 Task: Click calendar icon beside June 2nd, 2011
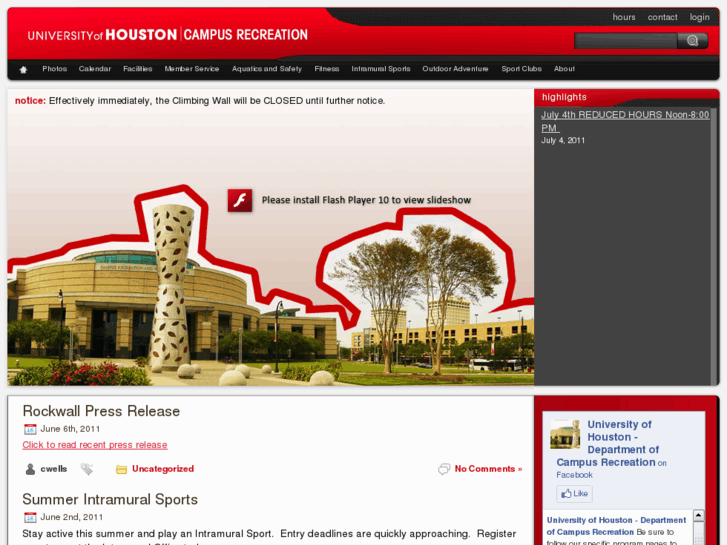[x=30, y=517]
